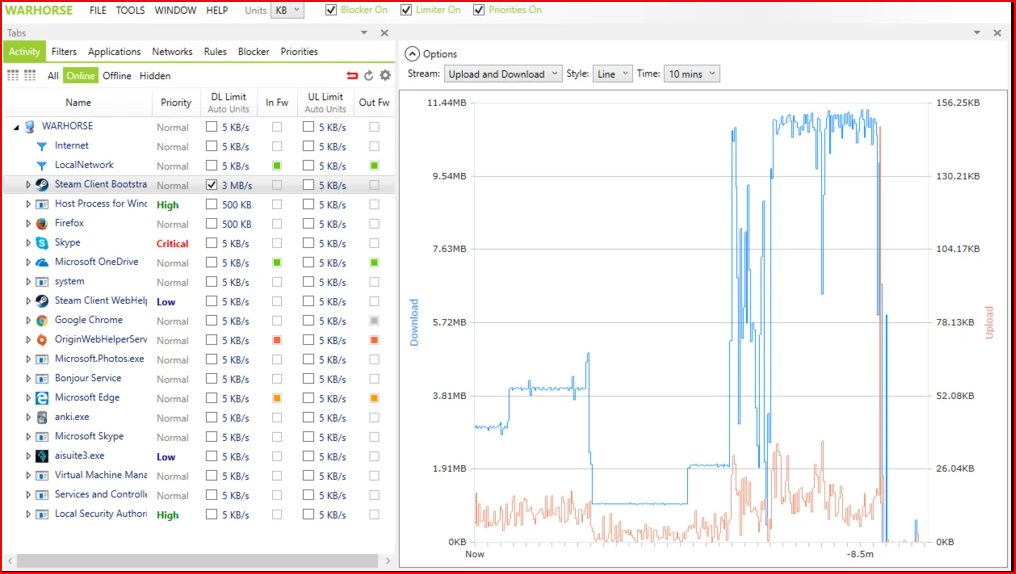
Task: Switch to the Priorities tab
Action: (x=299, y=51)
